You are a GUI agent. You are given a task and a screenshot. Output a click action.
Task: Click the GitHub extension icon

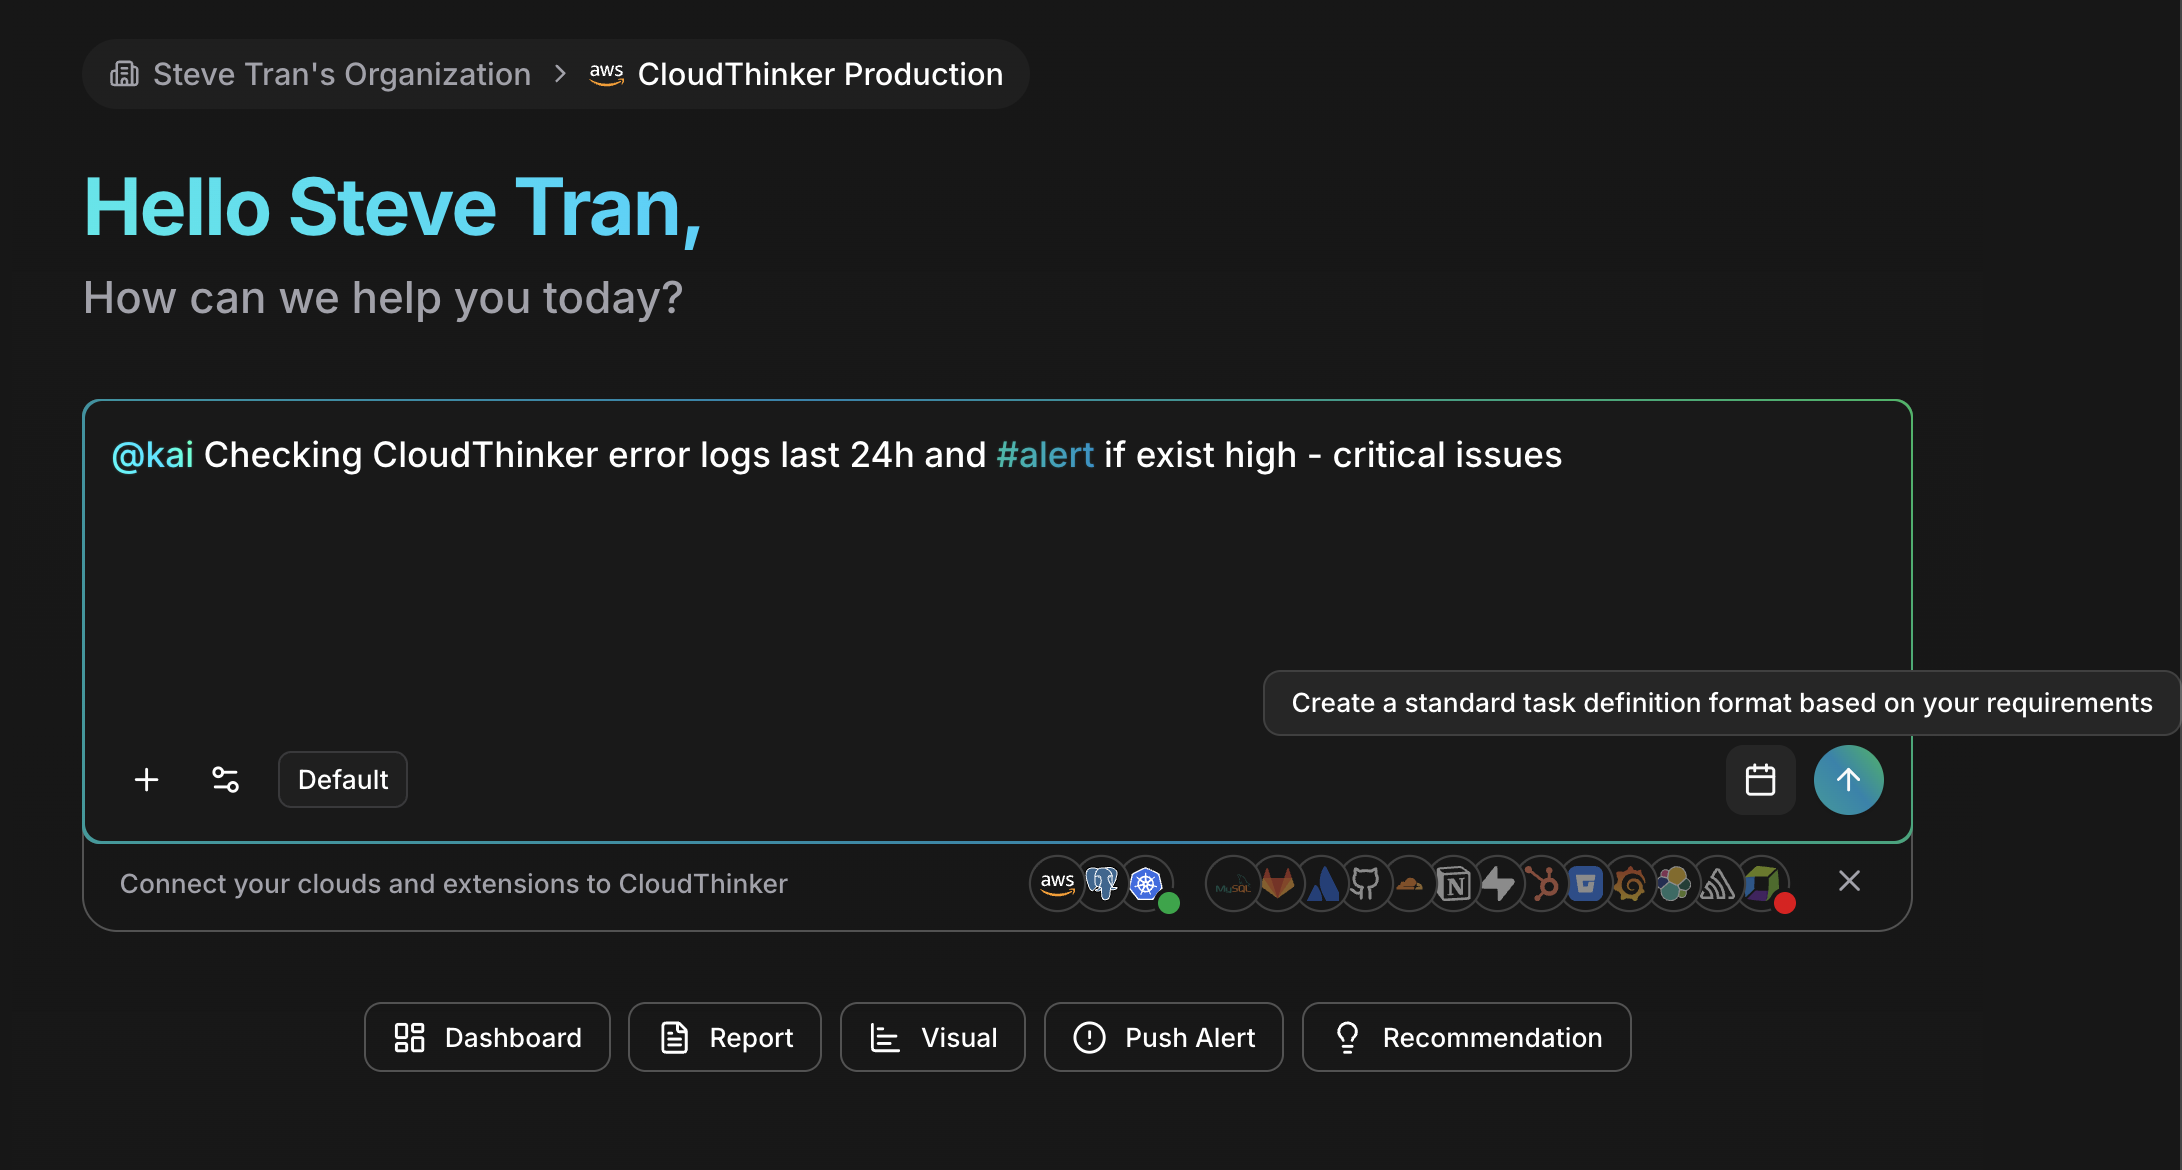pyautogui.click(x=1367, y=884)
